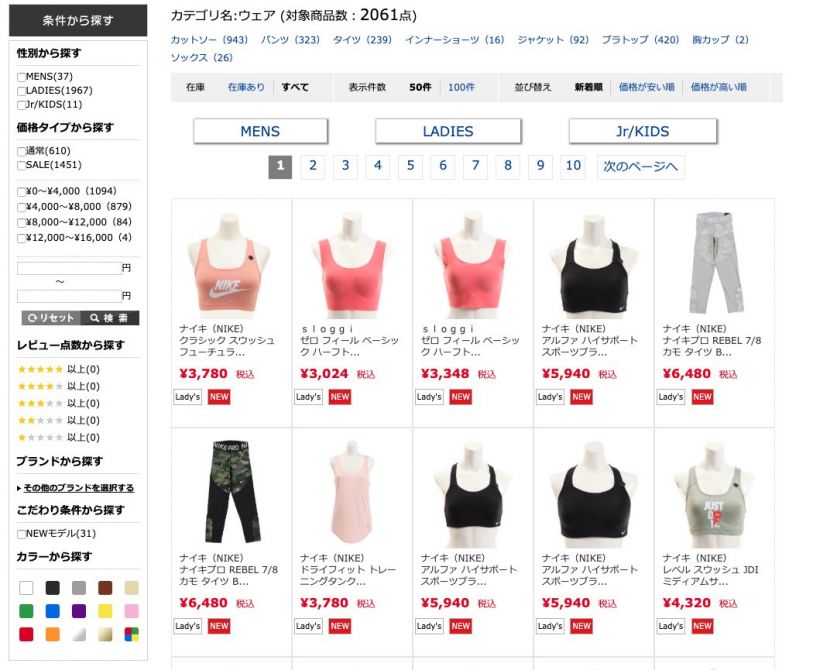Switch display count to 100件
The image size is (813, 670).
(461, 87)
